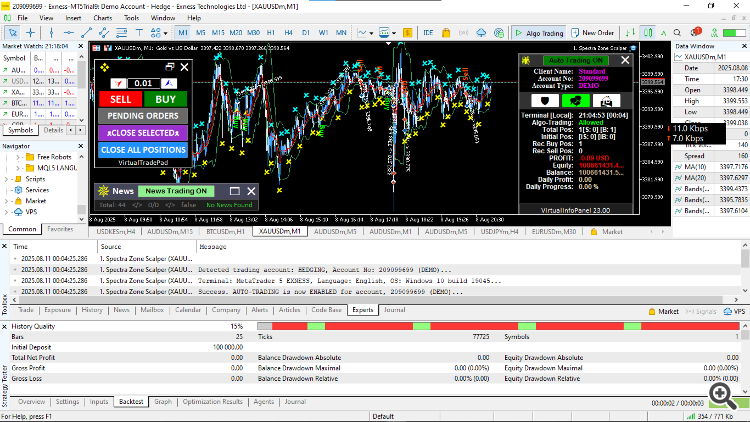
Task: Select the vertical line drawing tool
Action: tap(51, 33)
